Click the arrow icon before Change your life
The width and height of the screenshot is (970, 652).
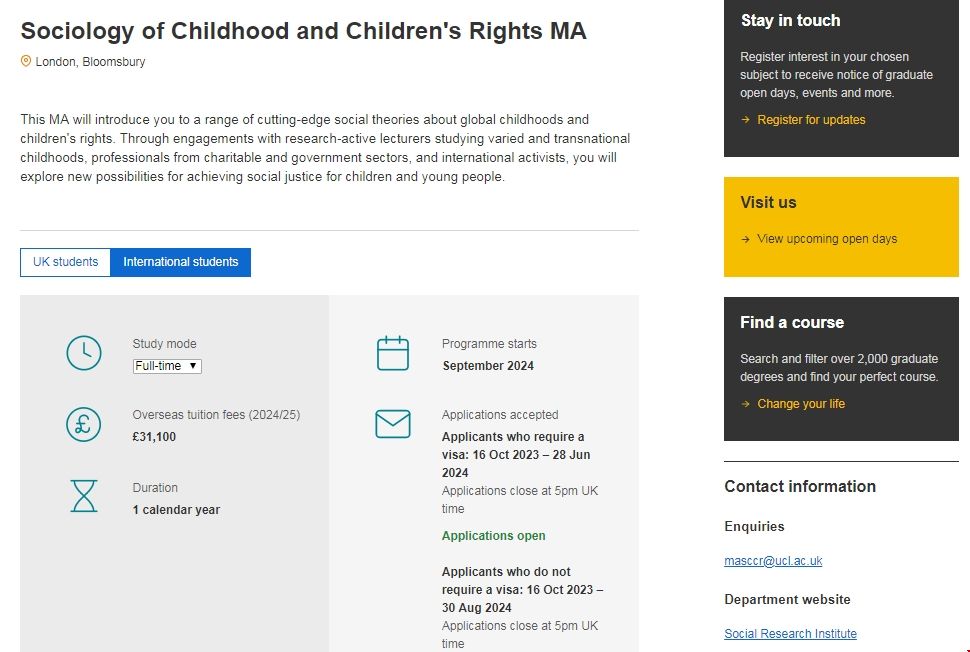point(745,404)
